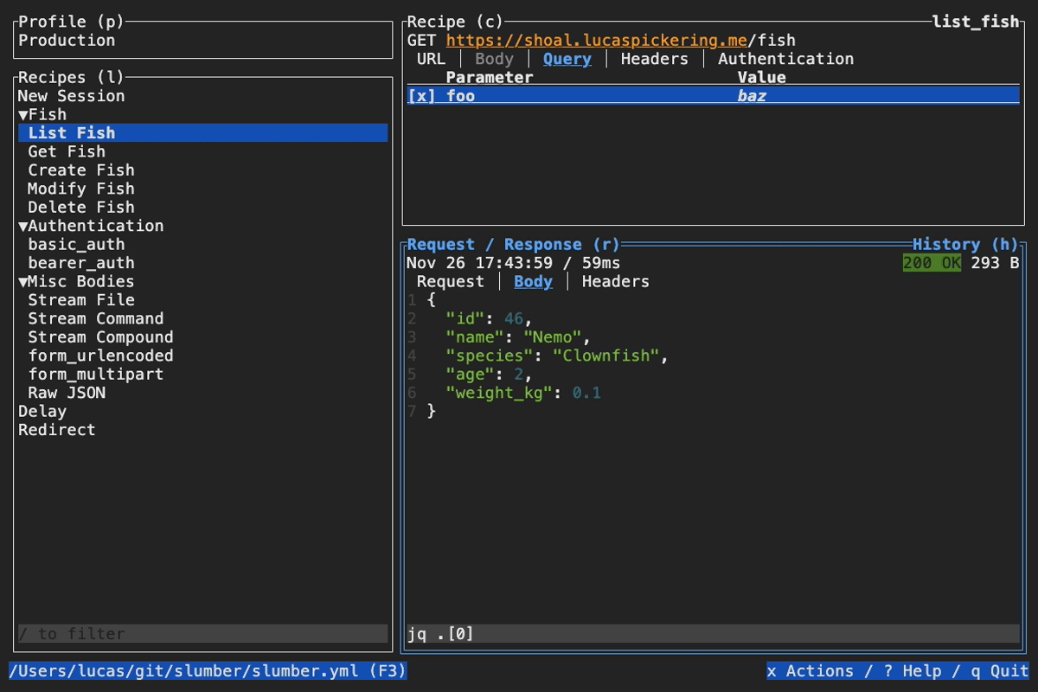Switch to the Request tab in response pane

450,282
